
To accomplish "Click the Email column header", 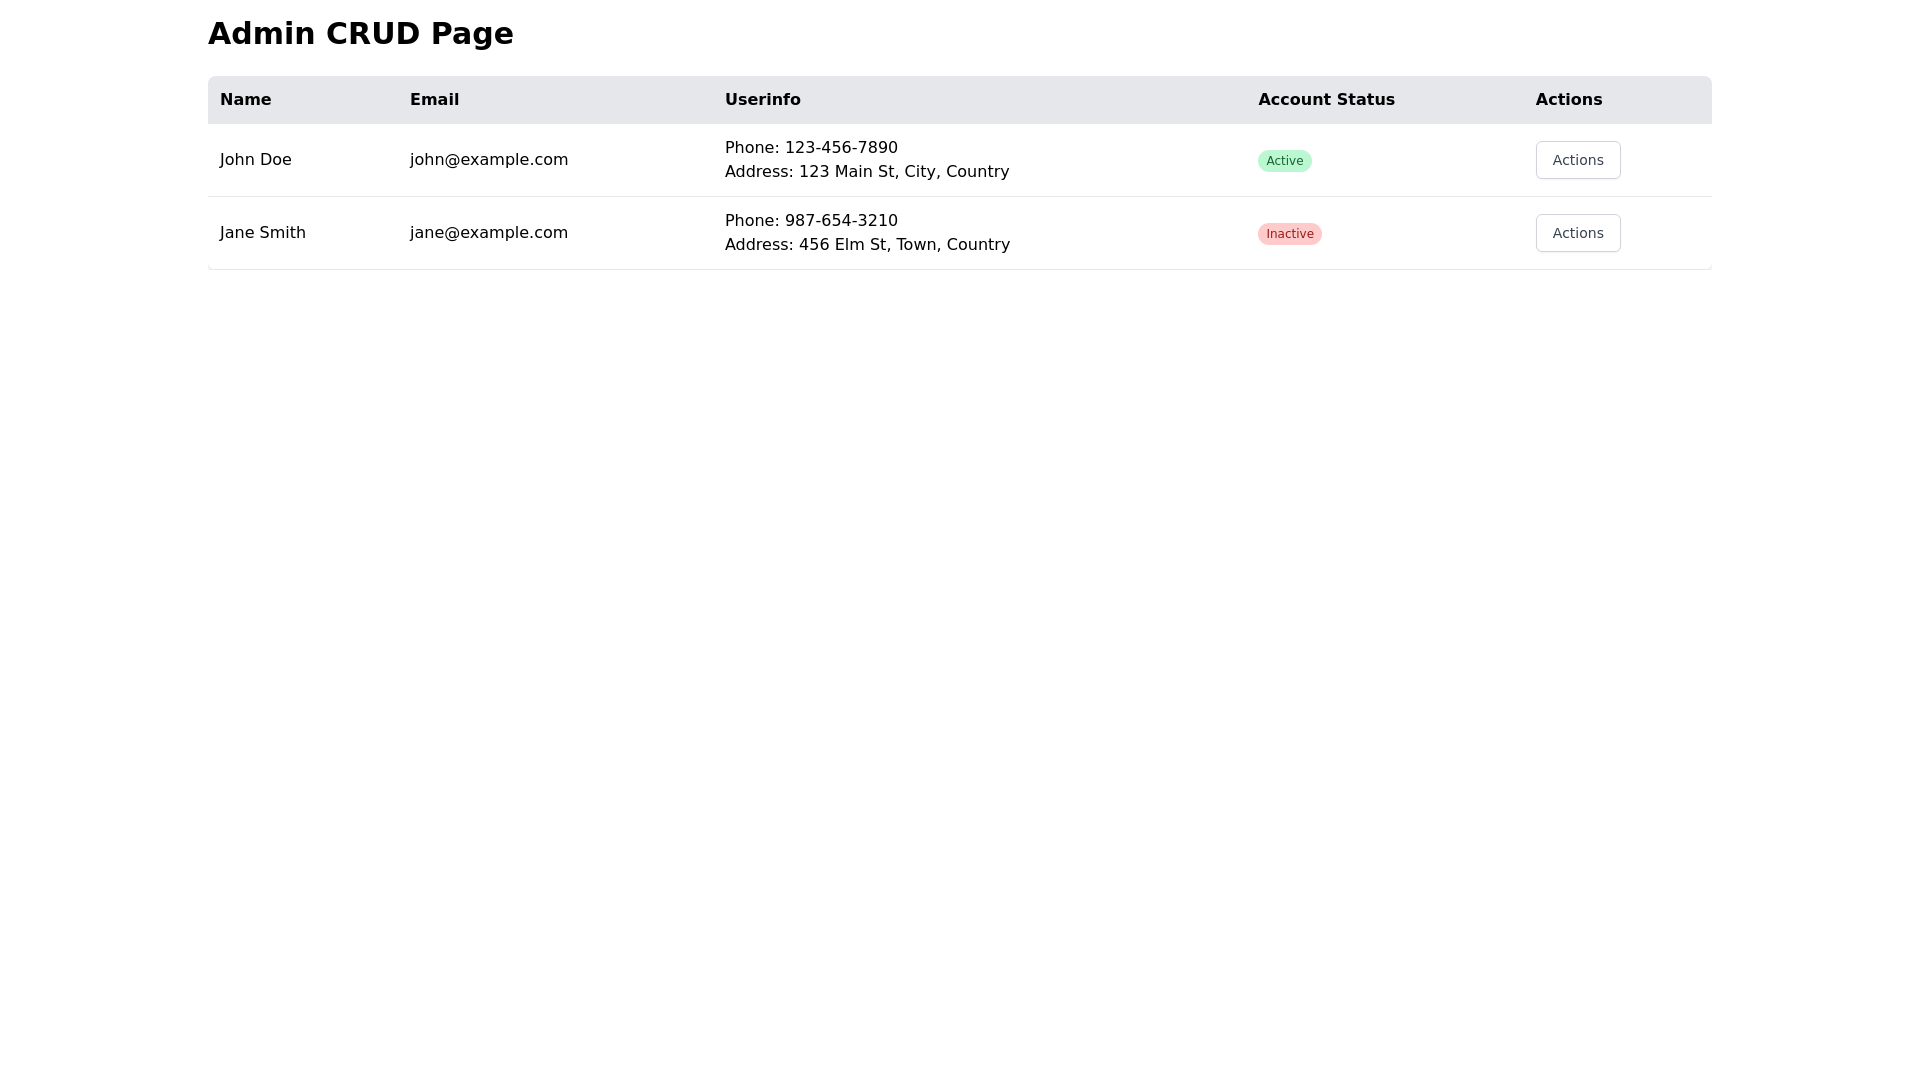I will tap(434, 100).
